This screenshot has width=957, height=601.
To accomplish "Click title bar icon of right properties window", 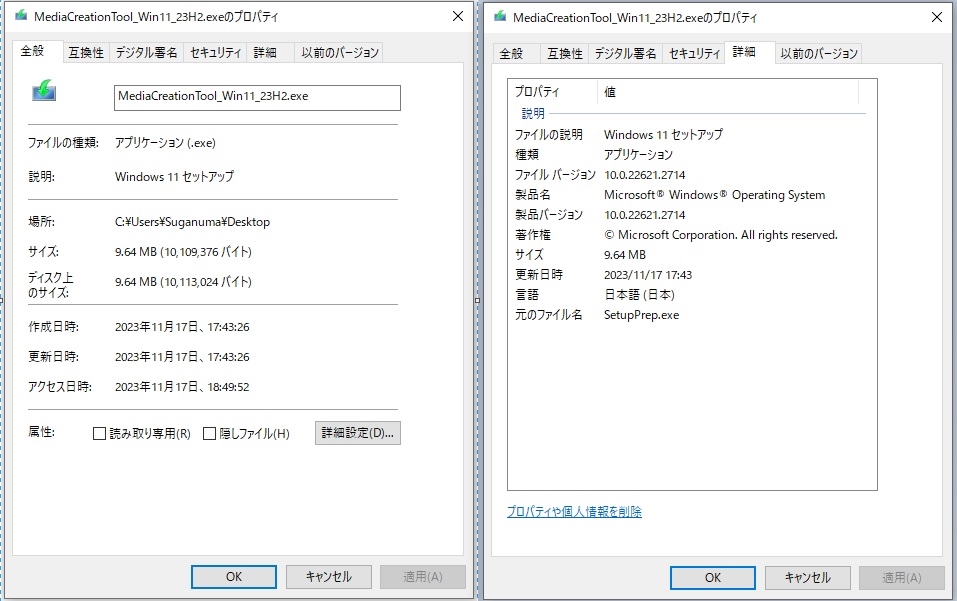I will click(500, 16).
